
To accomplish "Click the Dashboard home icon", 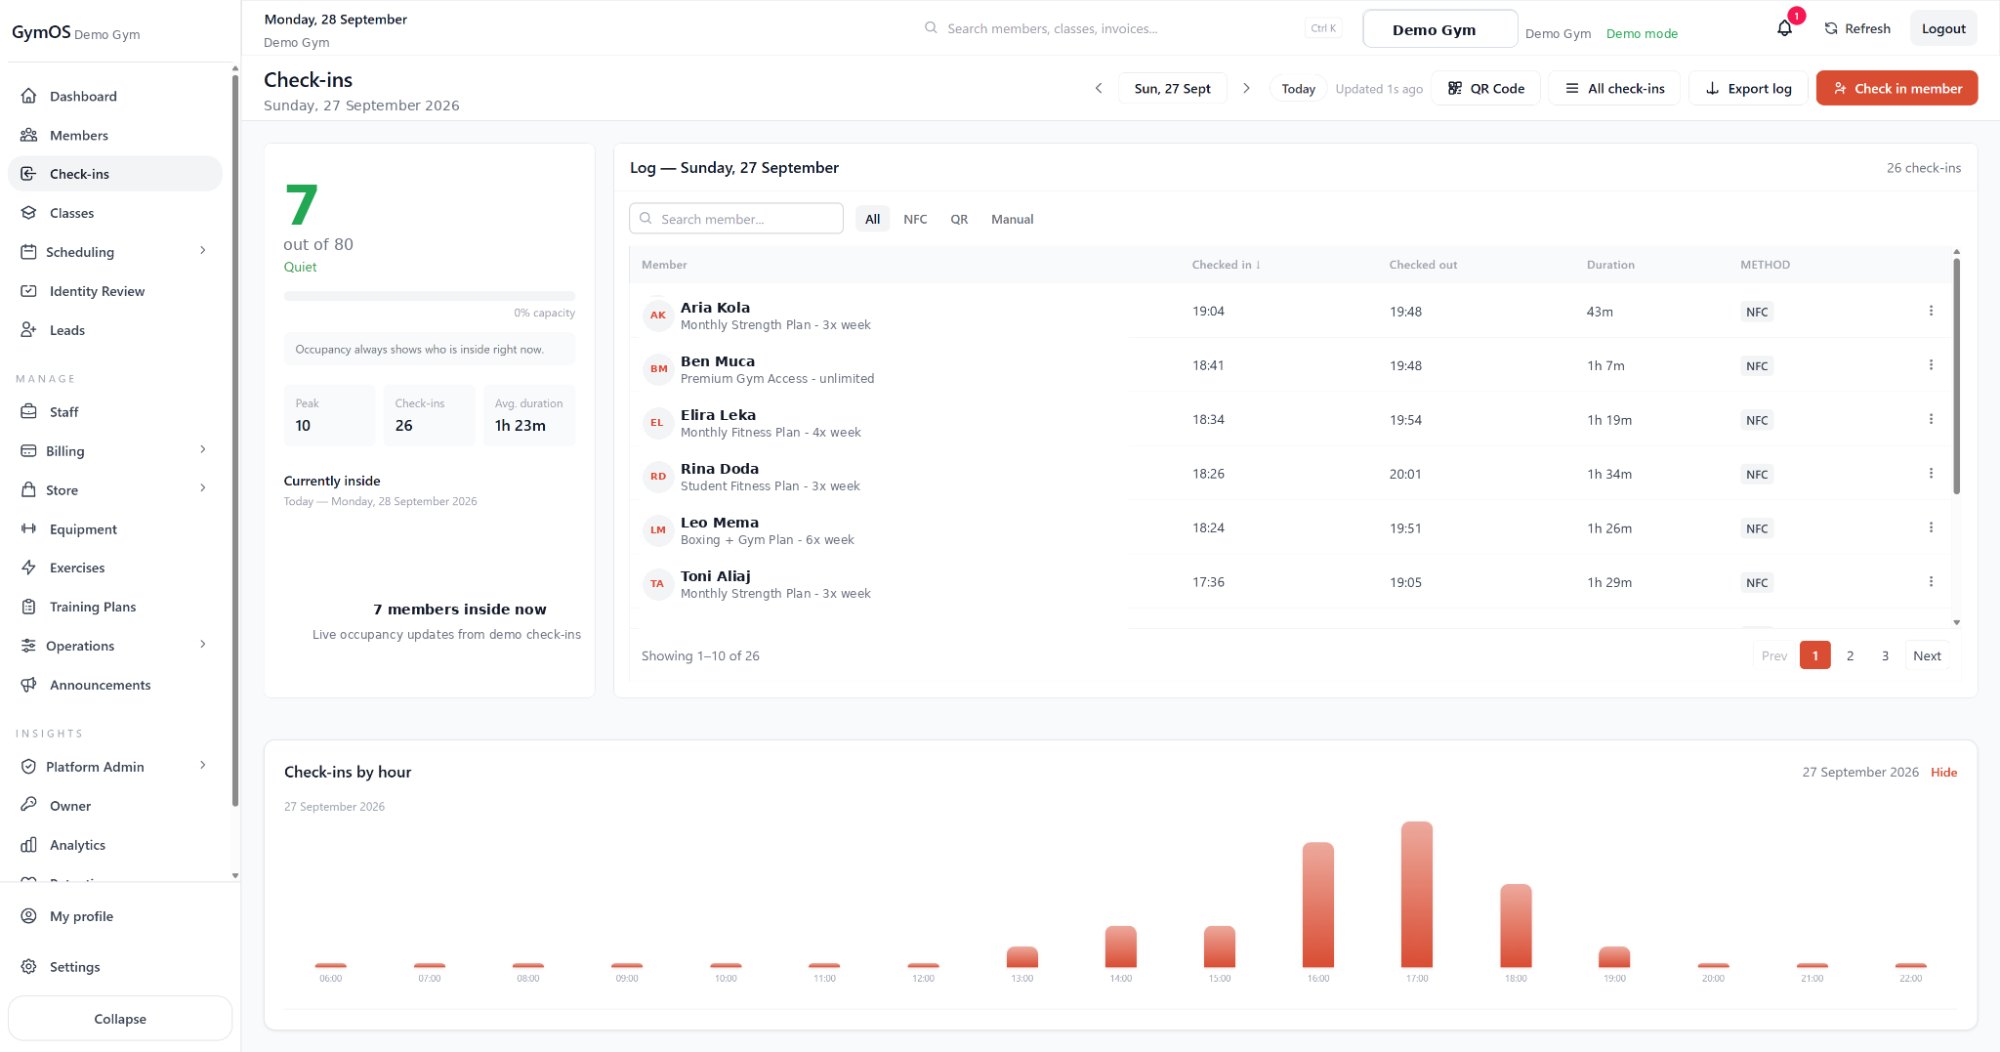I will pyautogui.click(x=29, y=96).
